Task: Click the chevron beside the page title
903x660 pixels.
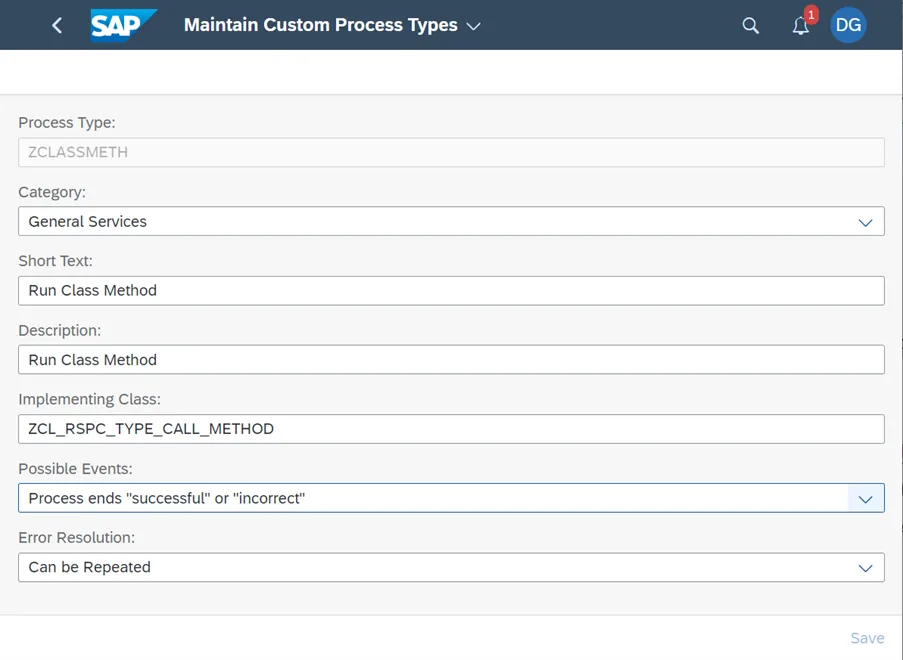Action: 474,26
